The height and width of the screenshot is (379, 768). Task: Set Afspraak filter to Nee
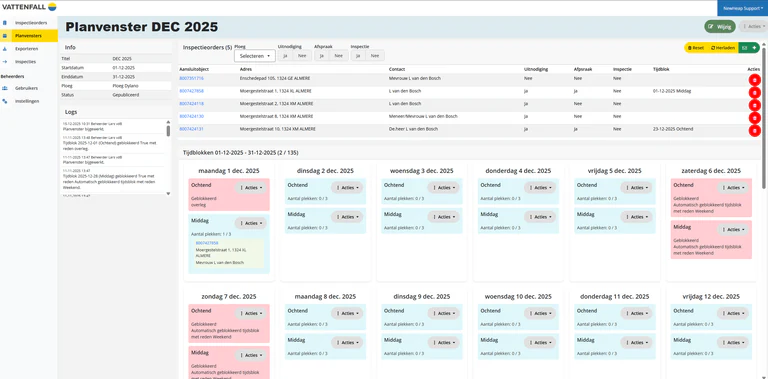pos(338,56)
